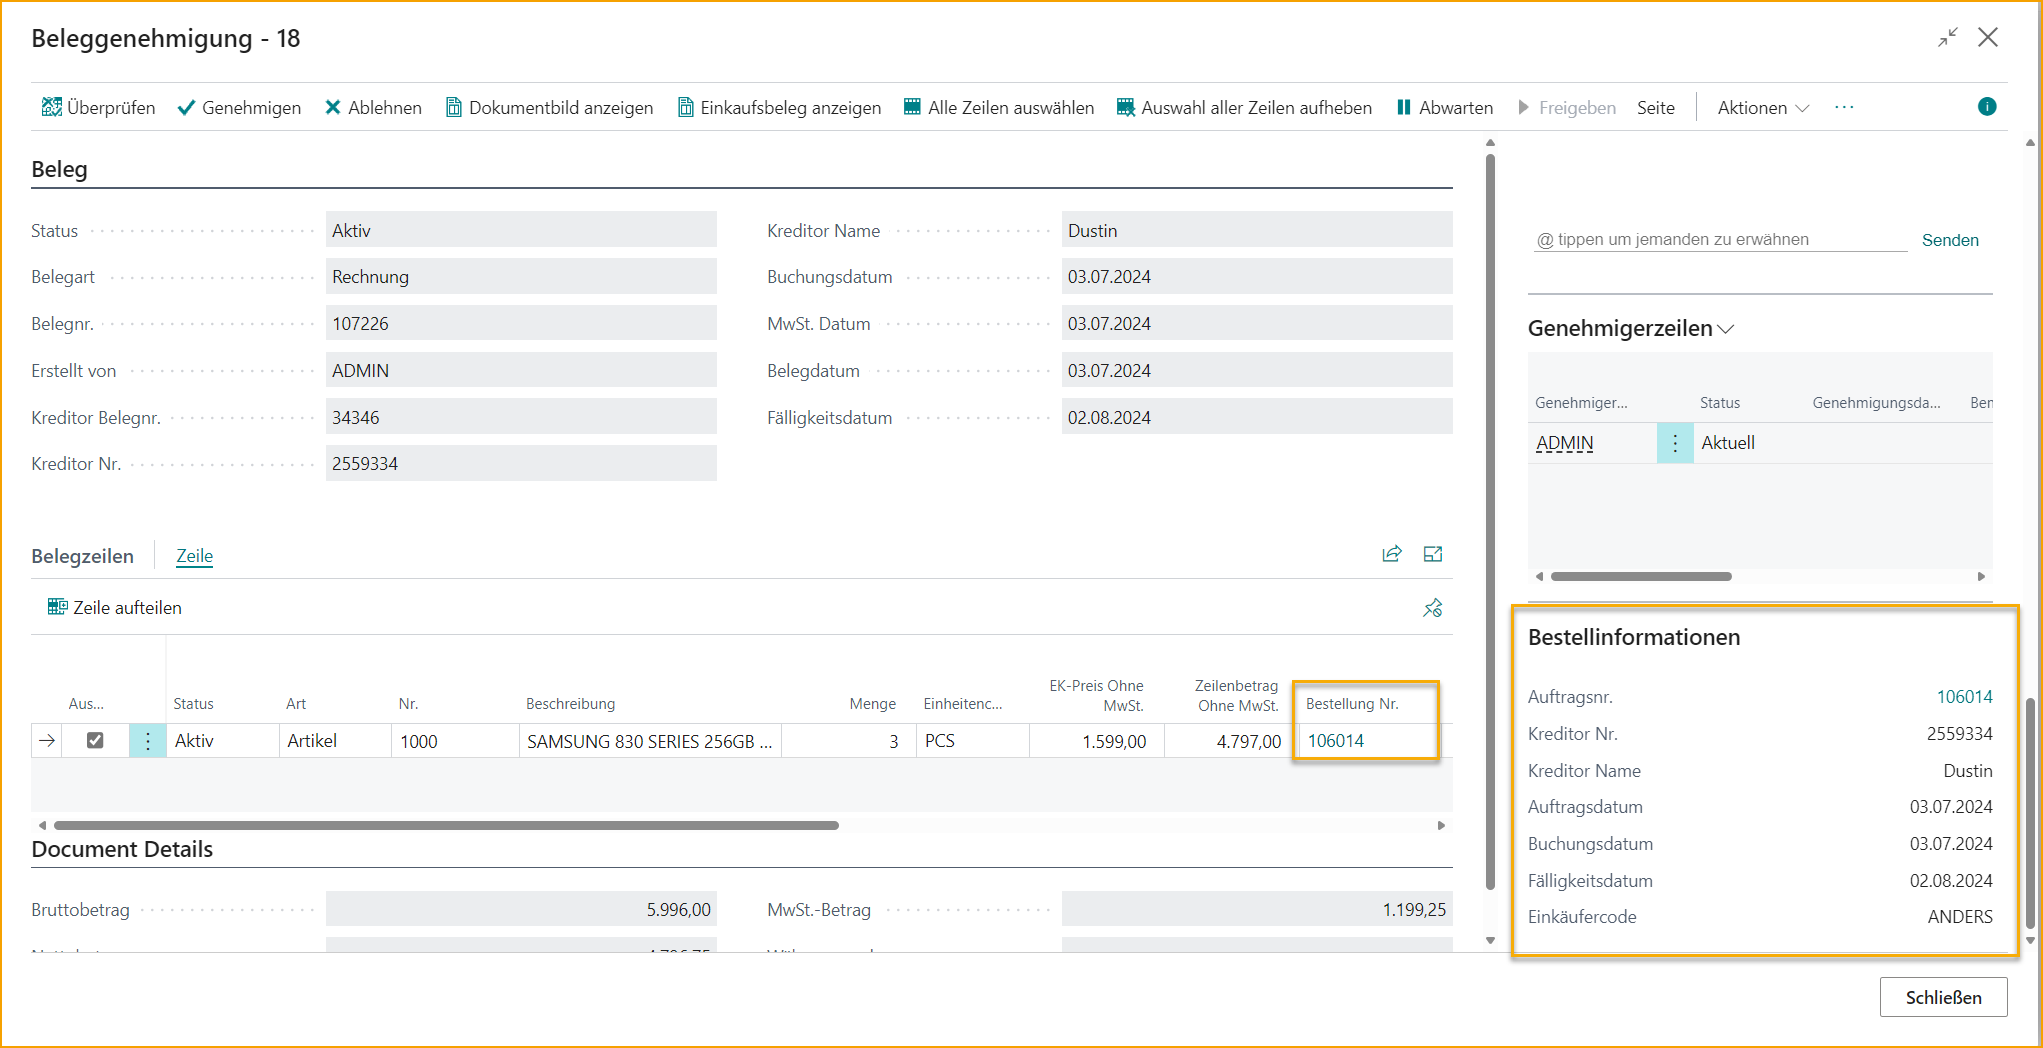Select all lines with Alle Zeilen auswählen
Viewport: 2043px width, 1048px height.
click(x=998, y=107)
